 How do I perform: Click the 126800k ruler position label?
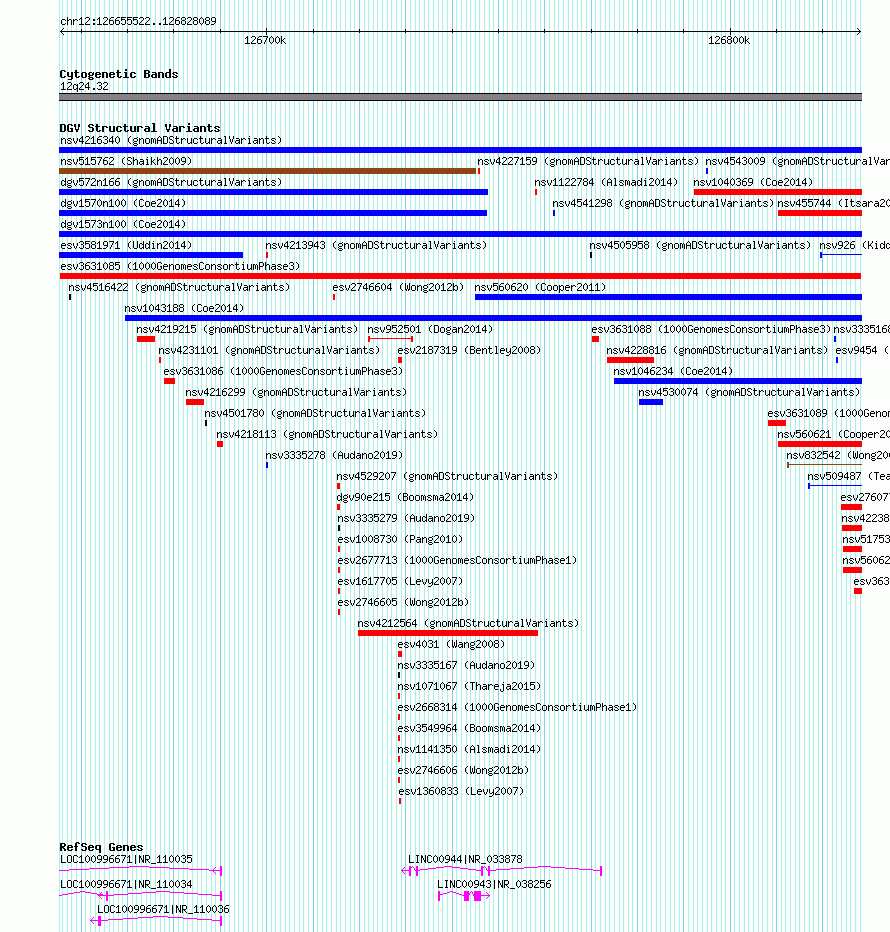coord(729,40)
